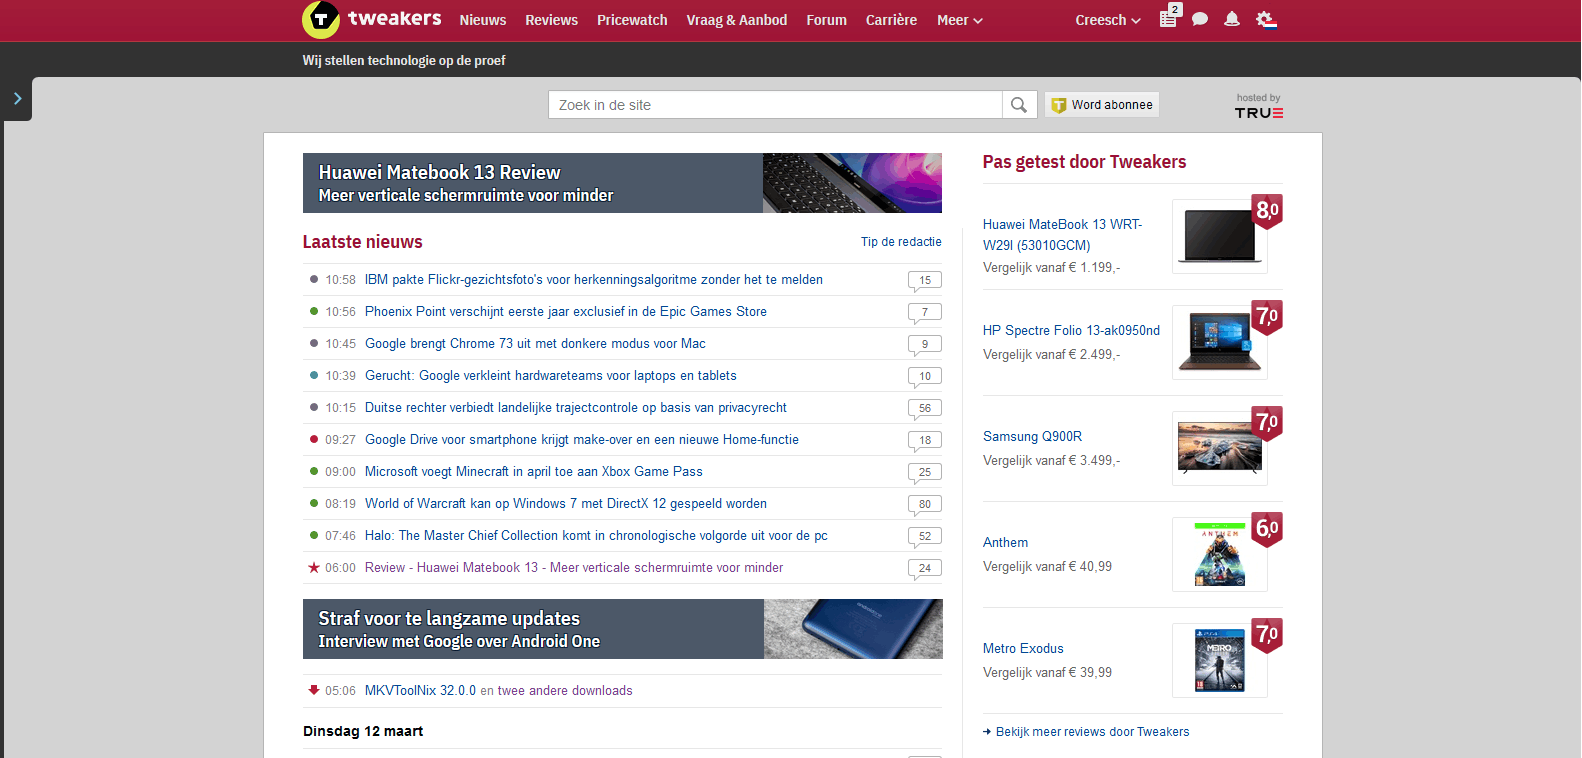This screenshot has height=758, width=1582.
Task: Open the private messages speech bubble icon
Action: click(1200, 19)
